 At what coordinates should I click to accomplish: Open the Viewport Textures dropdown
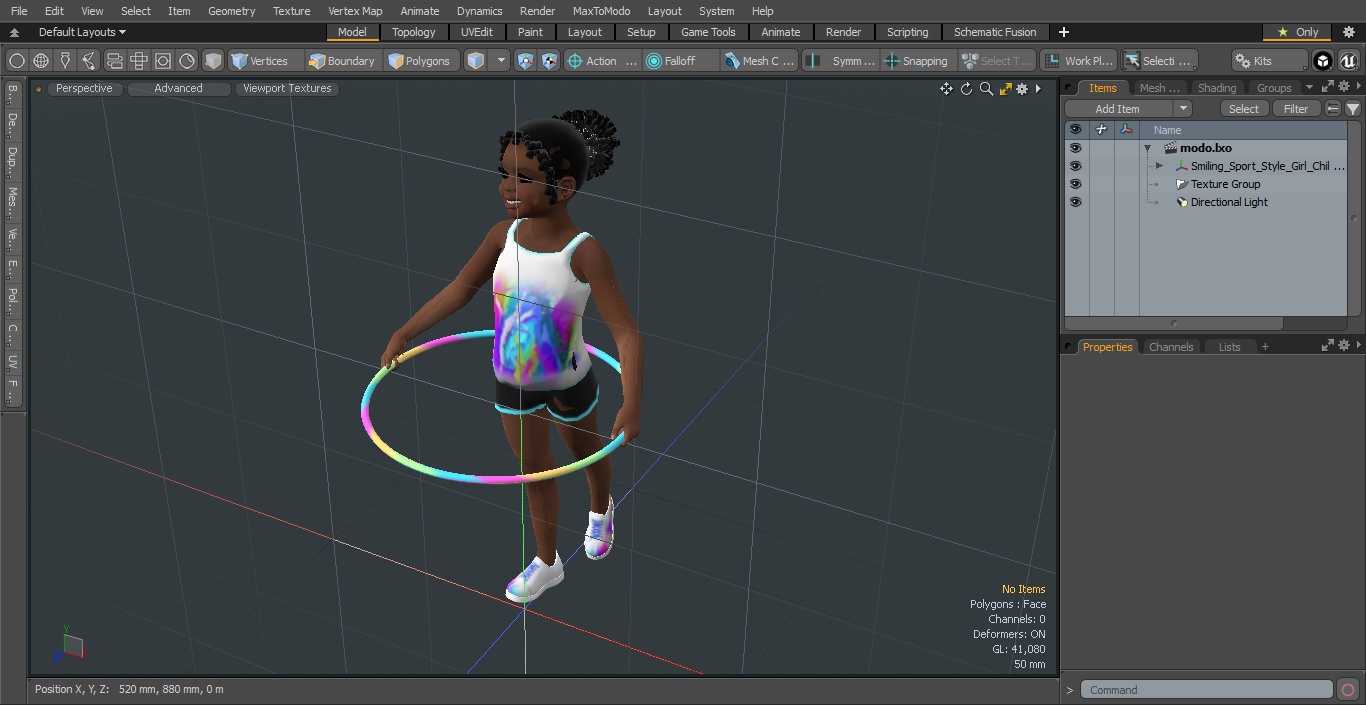click(287, 88)
